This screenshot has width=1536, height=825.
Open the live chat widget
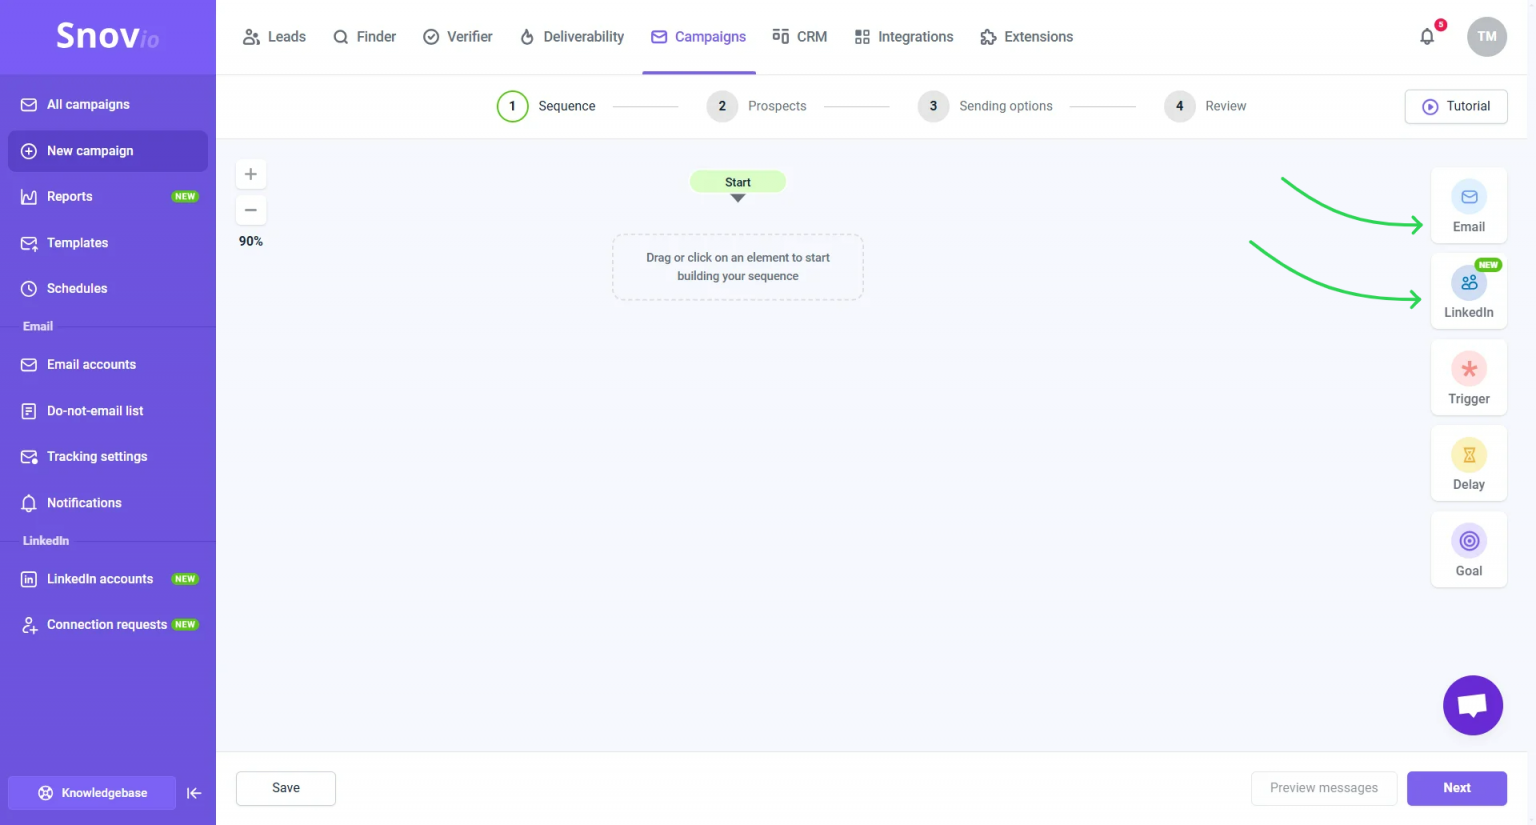tap(1473, 705)
